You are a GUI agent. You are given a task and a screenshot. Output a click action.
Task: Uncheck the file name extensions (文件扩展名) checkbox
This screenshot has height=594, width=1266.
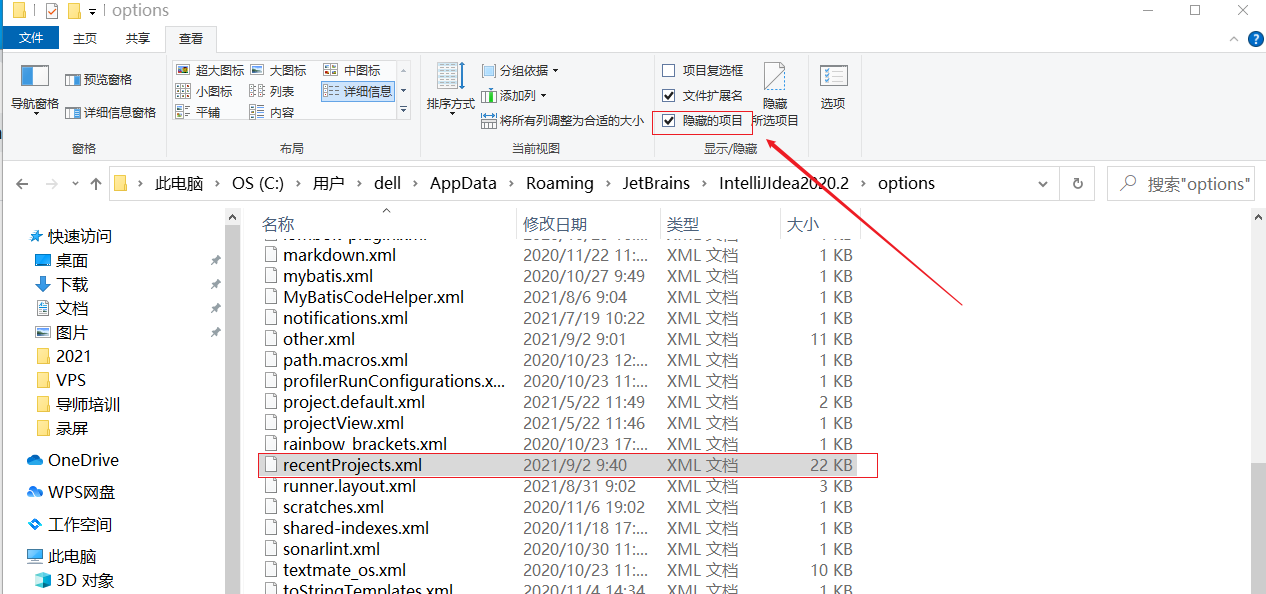coord(669,95)
